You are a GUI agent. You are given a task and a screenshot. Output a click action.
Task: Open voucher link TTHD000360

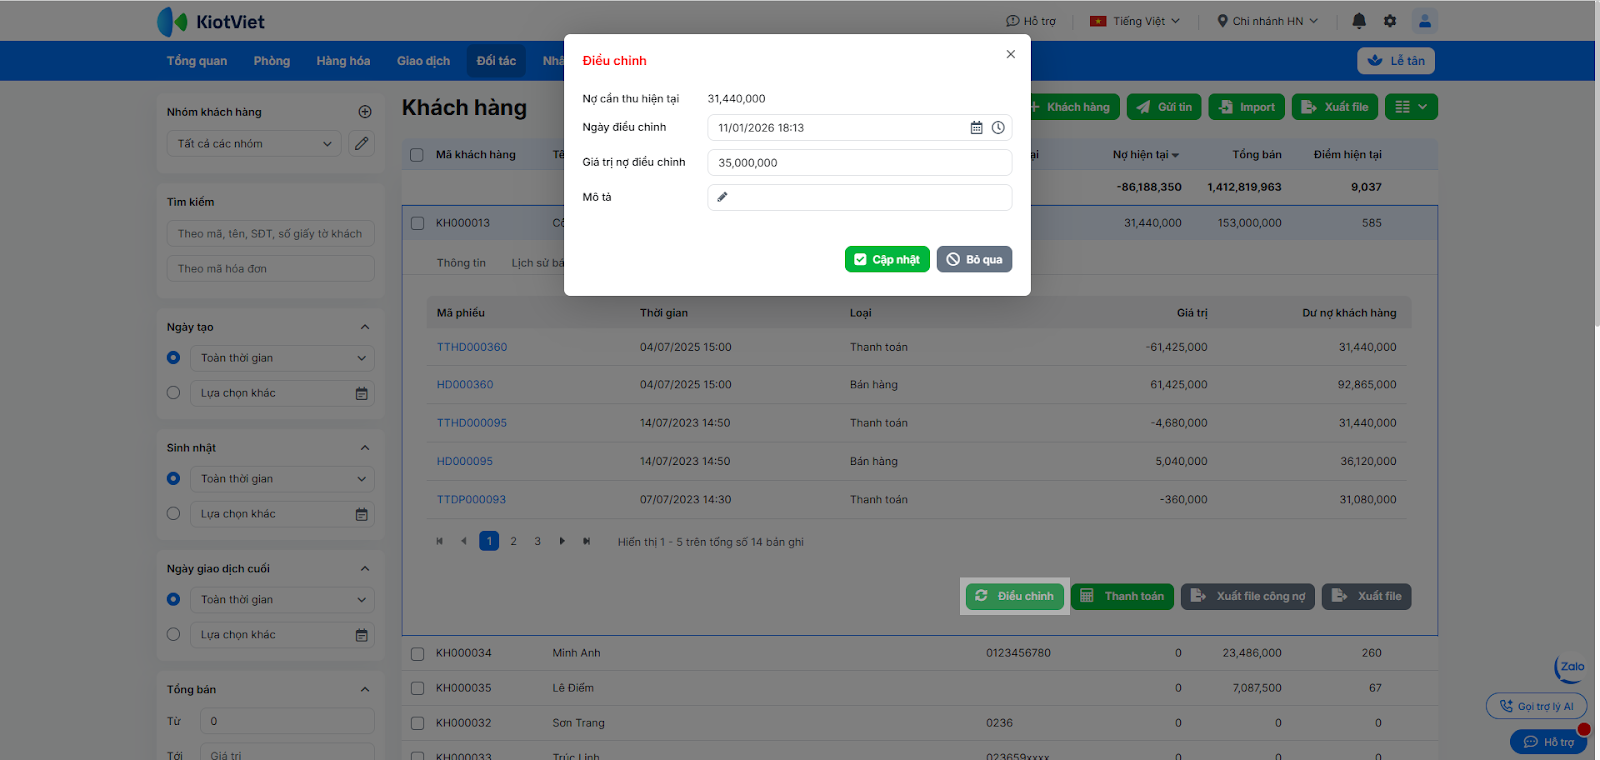pos(472,347)
